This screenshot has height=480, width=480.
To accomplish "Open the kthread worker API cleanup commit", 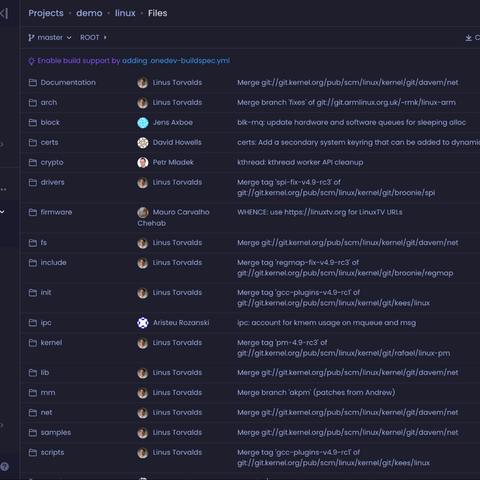I will [x=300, y=162].
